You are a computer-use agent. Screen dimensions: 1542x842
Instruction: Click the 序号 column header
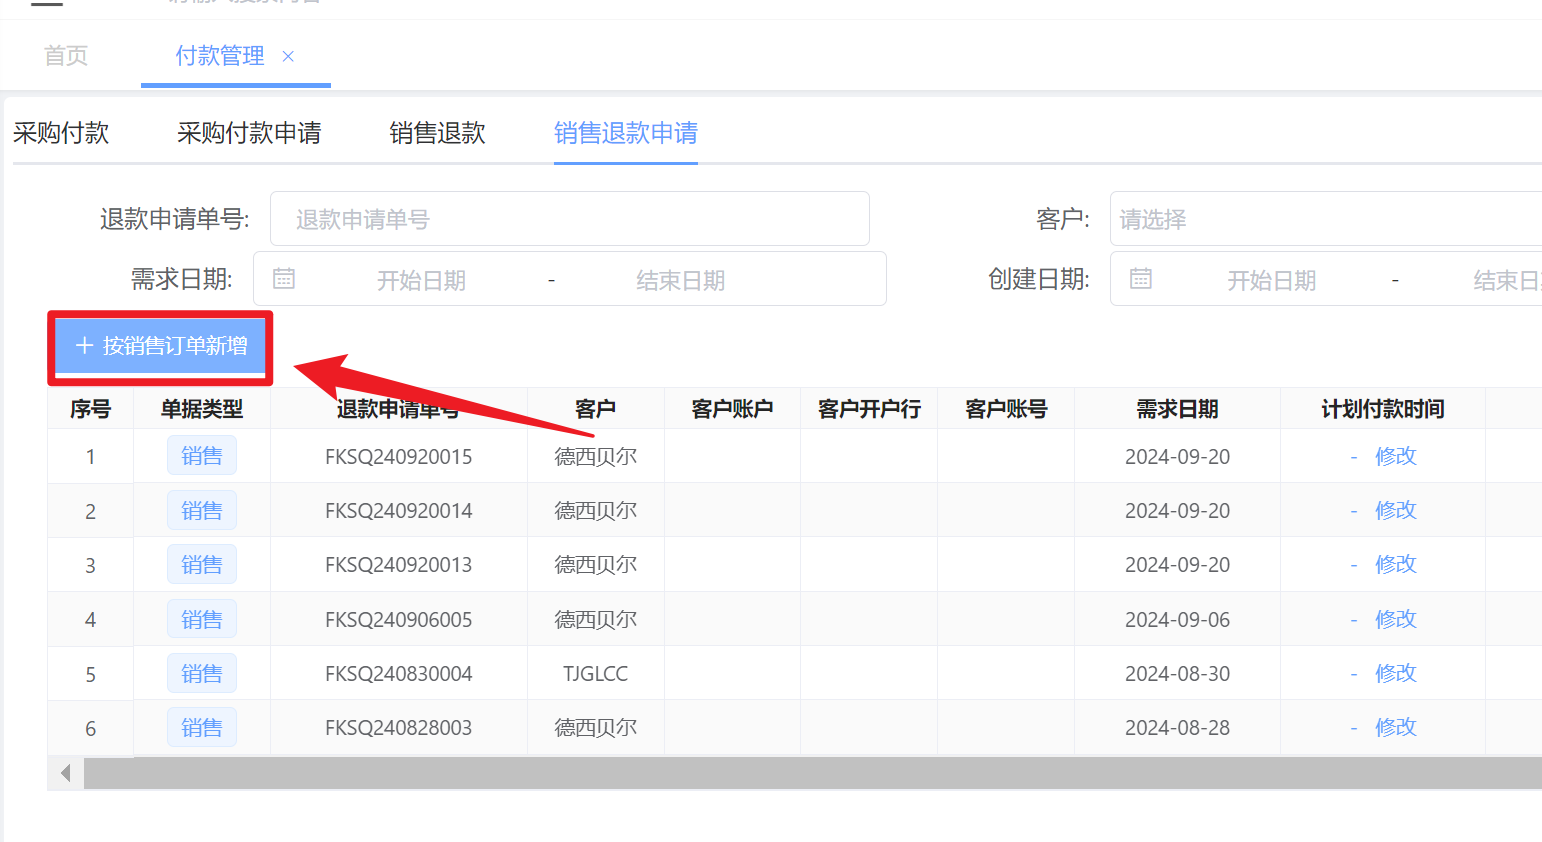click(90, 409)
